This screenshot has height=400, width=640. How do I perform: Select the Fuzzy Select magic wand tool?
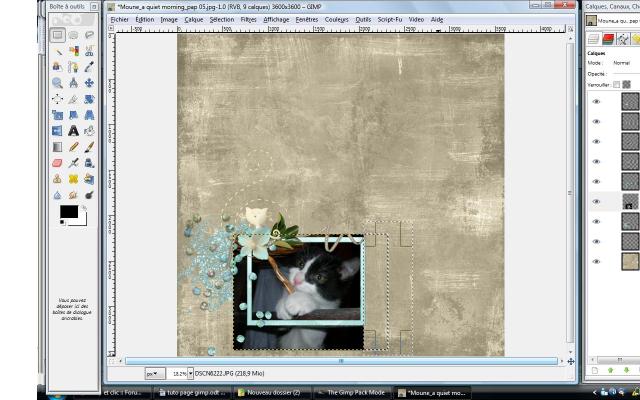point(58,51)
